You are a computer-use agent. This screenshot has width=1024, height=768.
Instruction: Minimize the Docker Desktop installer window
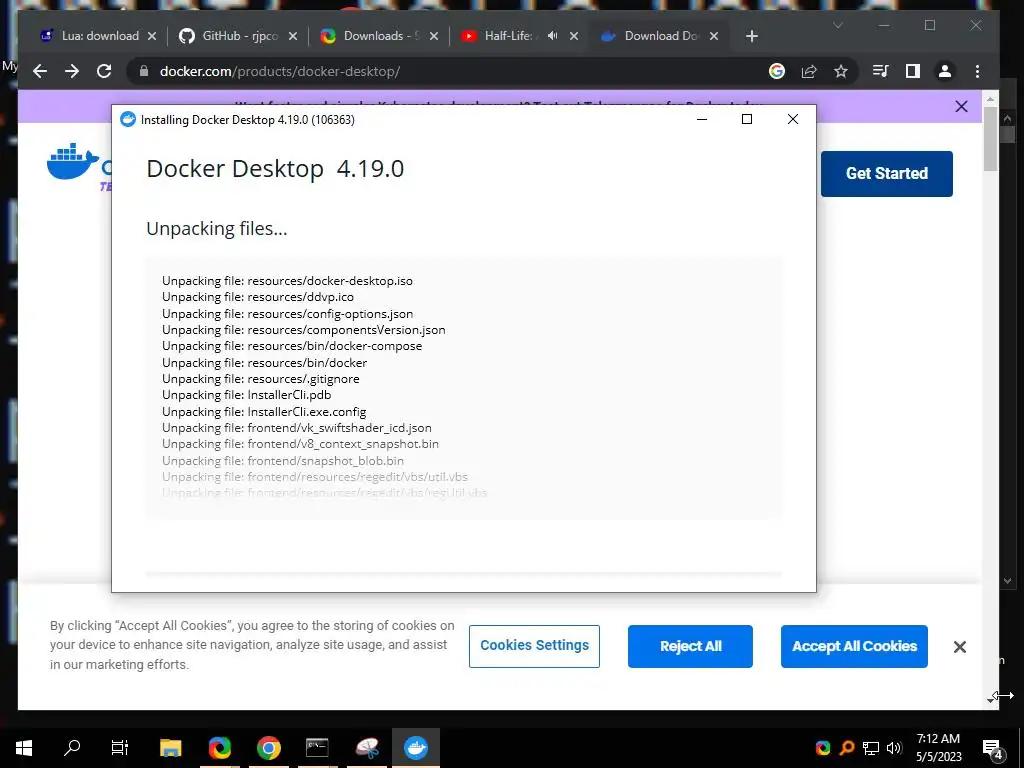(702, 119)
